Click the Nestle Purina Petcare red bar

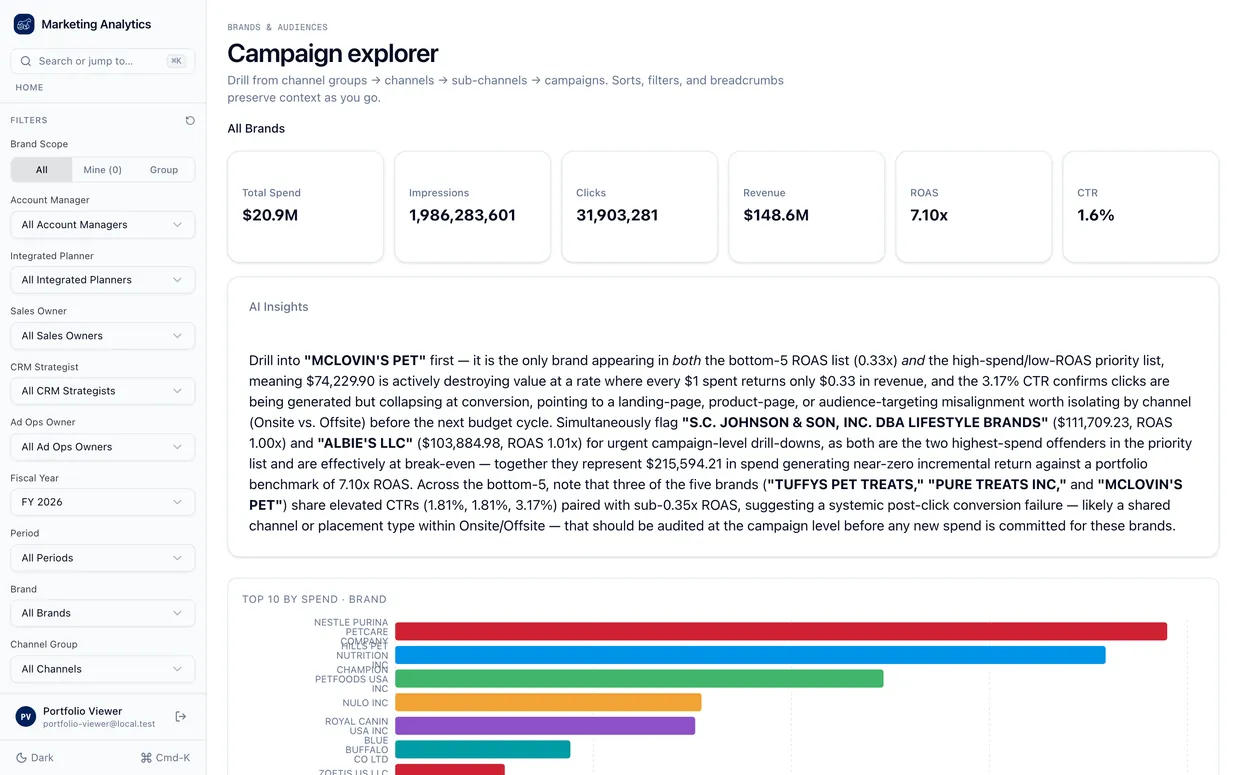coord(781,631)
